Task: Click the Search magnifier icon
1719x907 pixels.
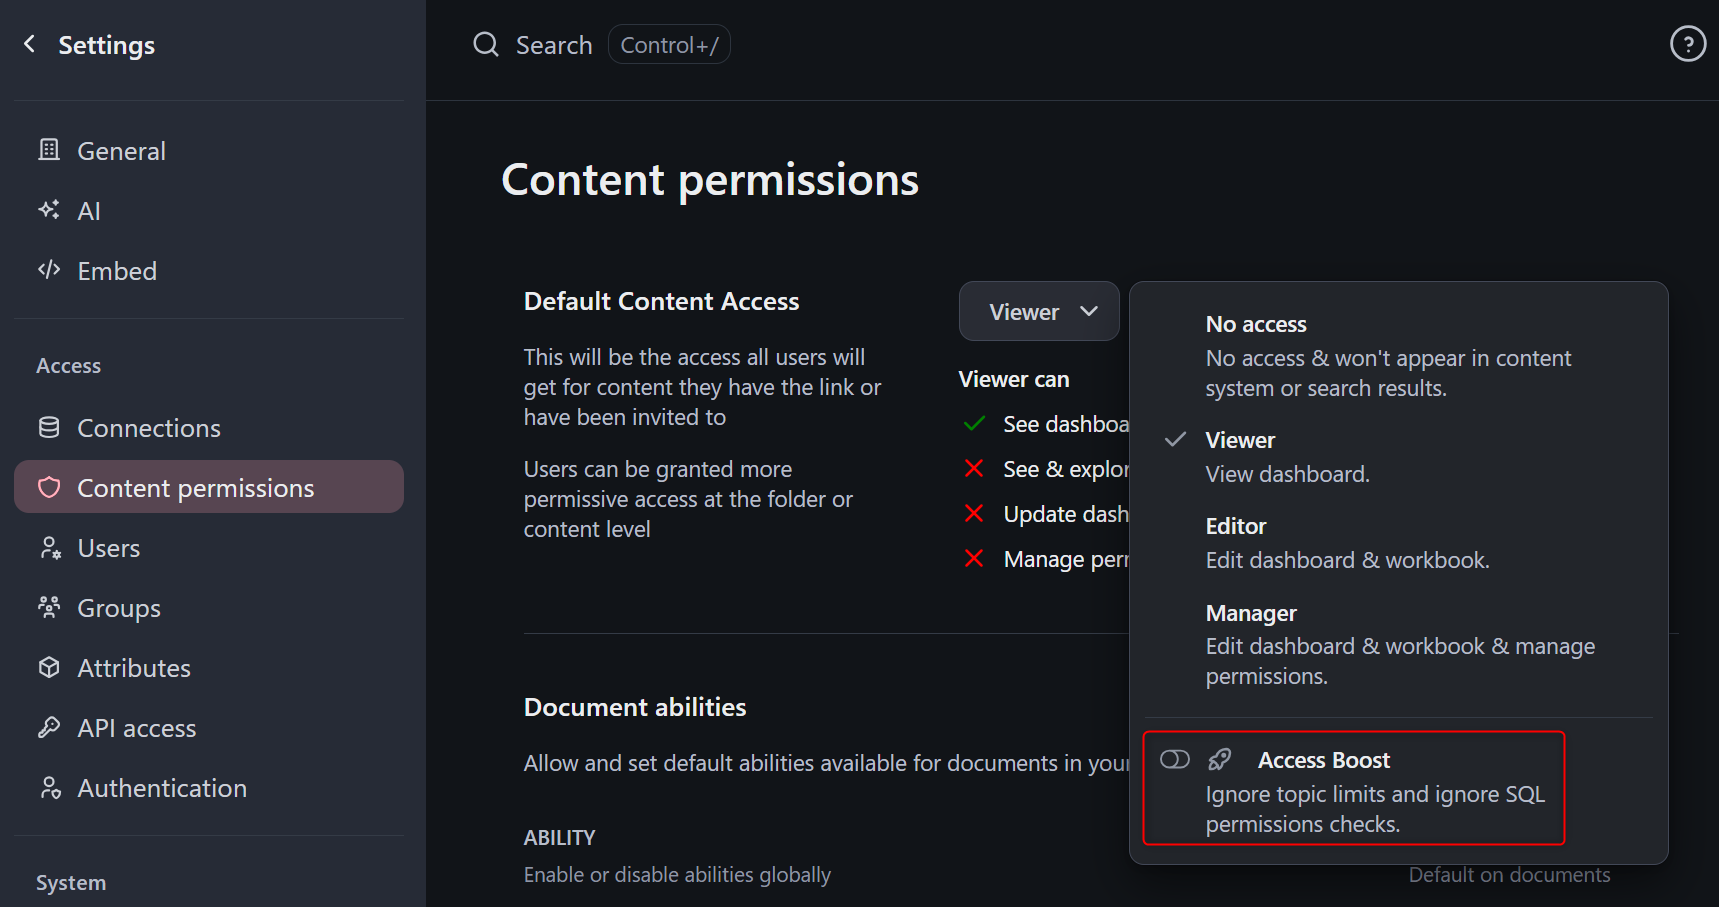Action: [x=486, y=45]
